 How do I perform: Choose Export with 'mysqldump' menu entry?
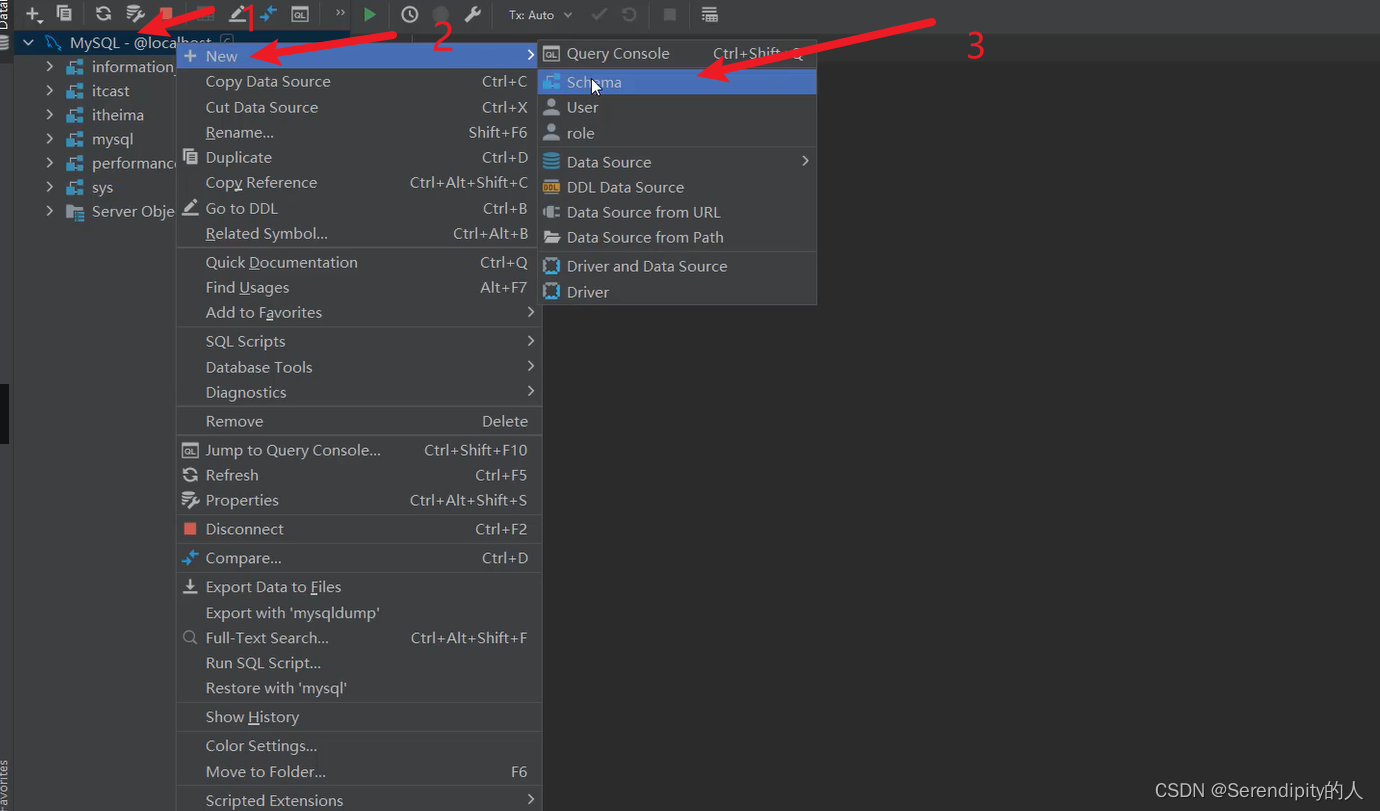tap(292, 612)
